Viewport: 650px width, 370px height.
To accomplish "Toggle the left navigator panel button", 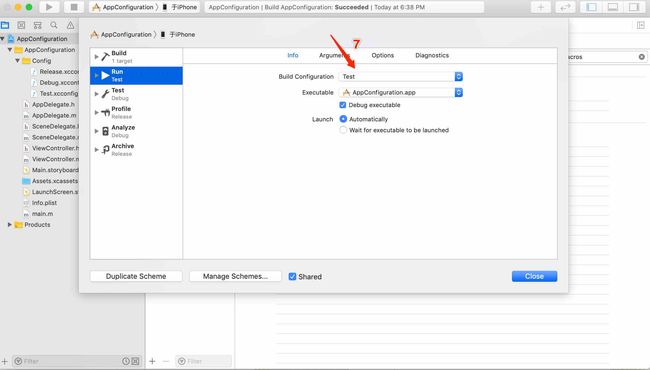I will tap(591, 7).
